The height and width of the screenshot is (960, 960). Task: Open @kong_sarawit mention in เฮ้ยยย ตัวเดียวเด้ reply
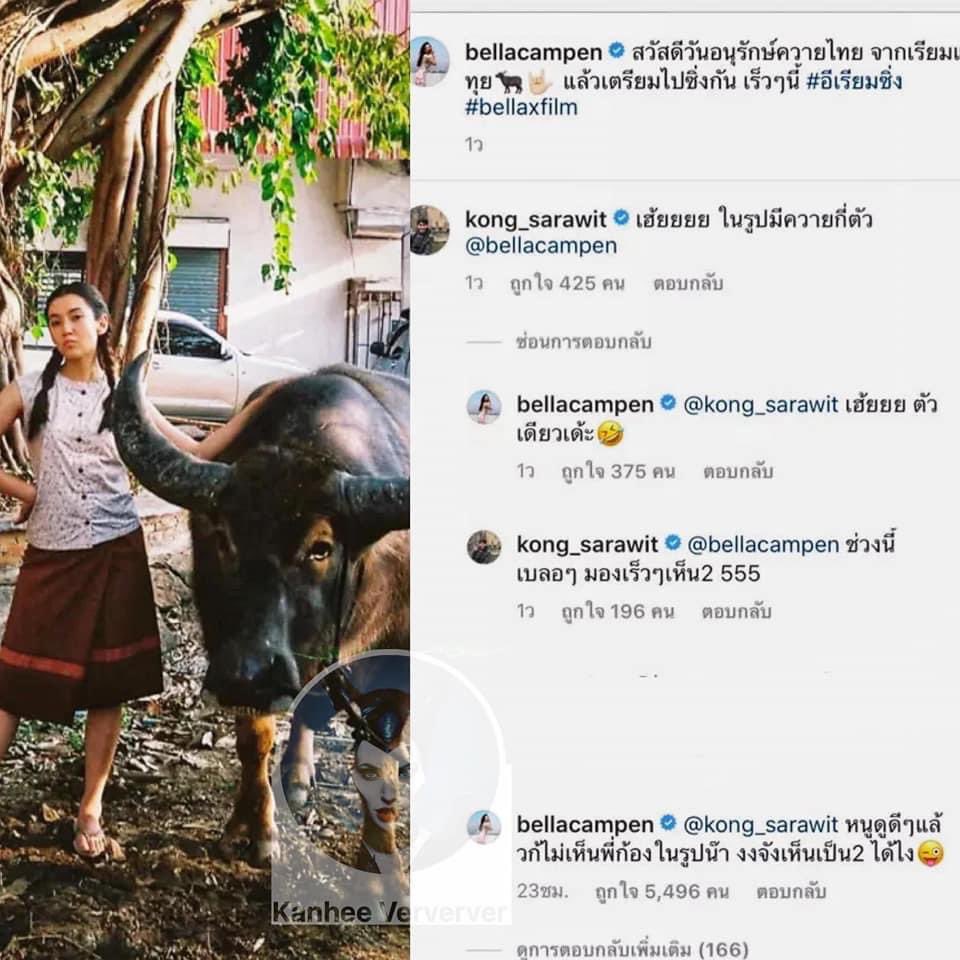(x=760, y=405)
